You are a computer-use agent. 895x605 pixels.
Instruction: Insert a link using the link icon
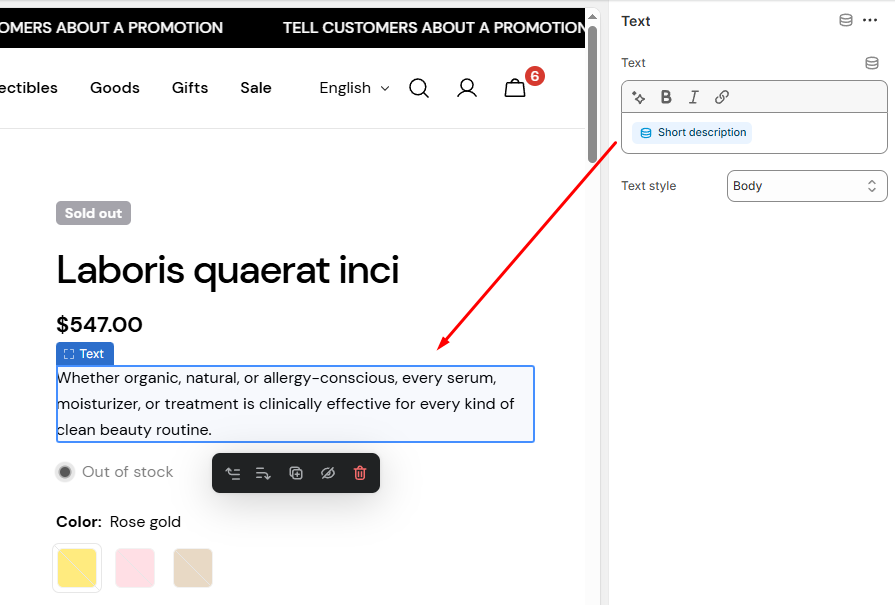coord(721,98)
